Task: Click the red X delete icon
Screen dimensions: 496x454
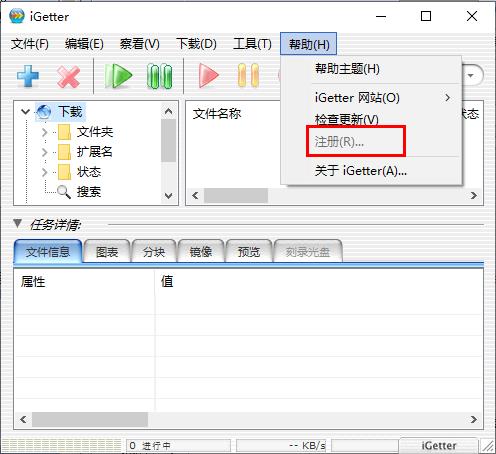Action: (x=68, y=77)
